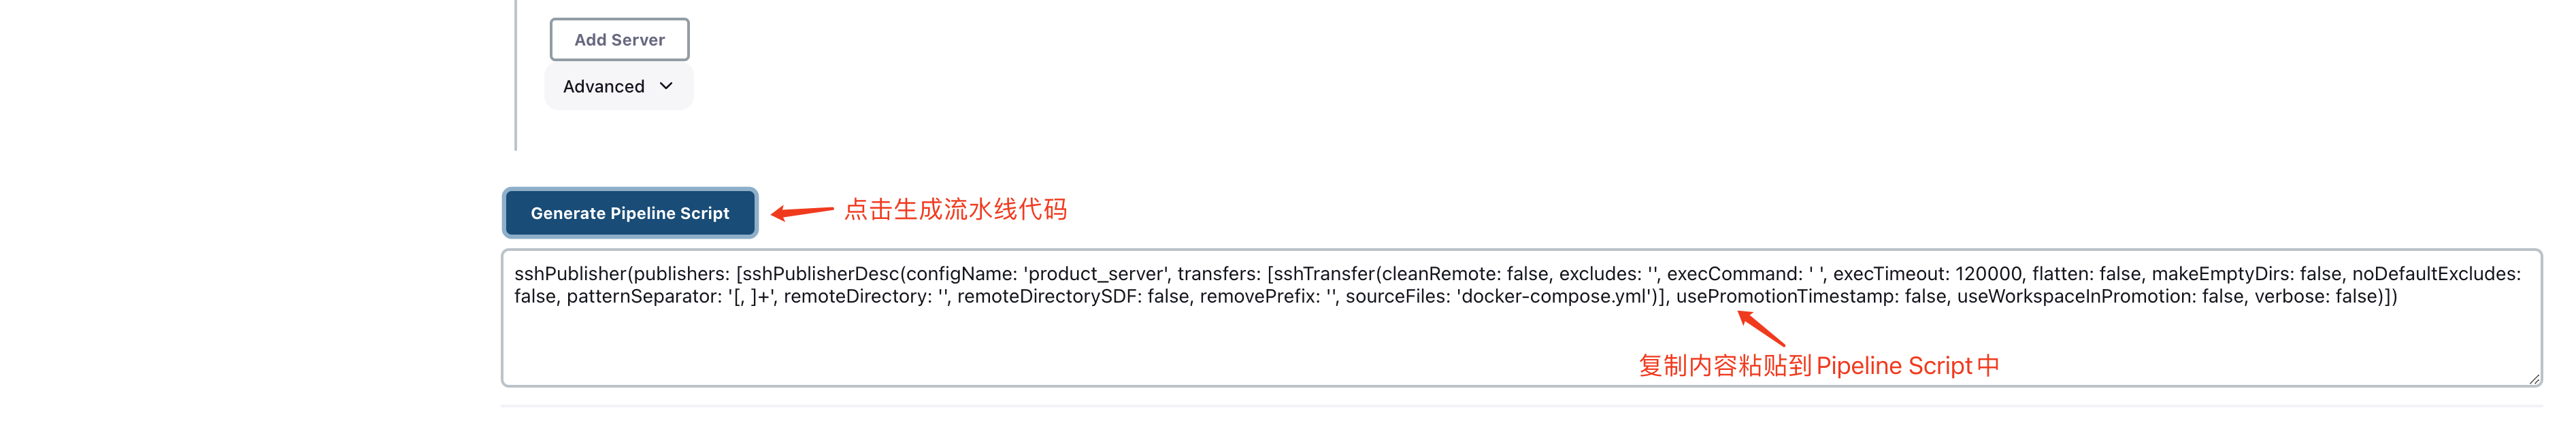Screen dimensions: 2576x442
Task: Click the chevron next to Advanced
Action: coord(667,87)
